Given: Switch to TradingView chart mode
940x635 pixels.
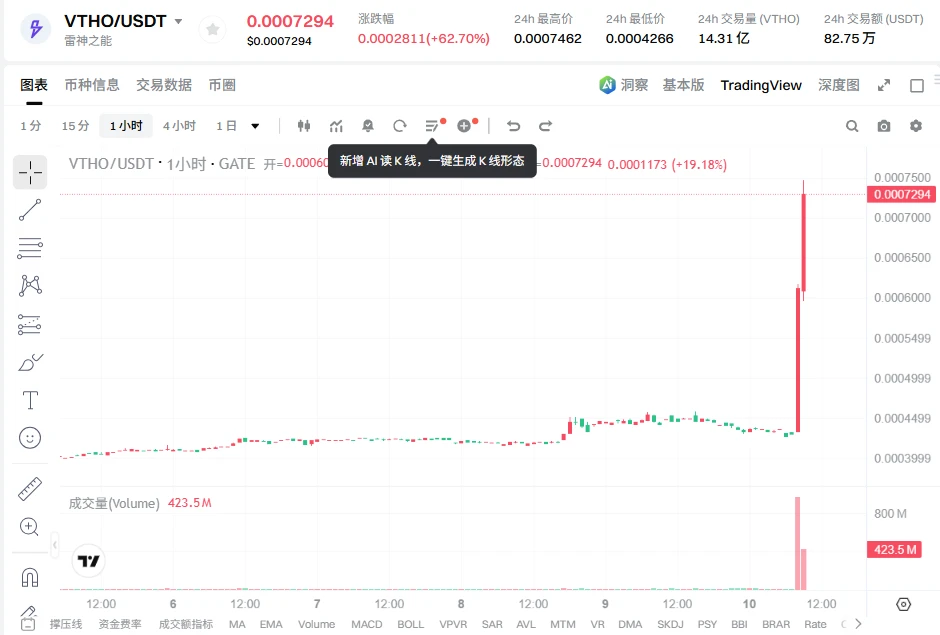Looking at the screenshot, I should point(761,85).
